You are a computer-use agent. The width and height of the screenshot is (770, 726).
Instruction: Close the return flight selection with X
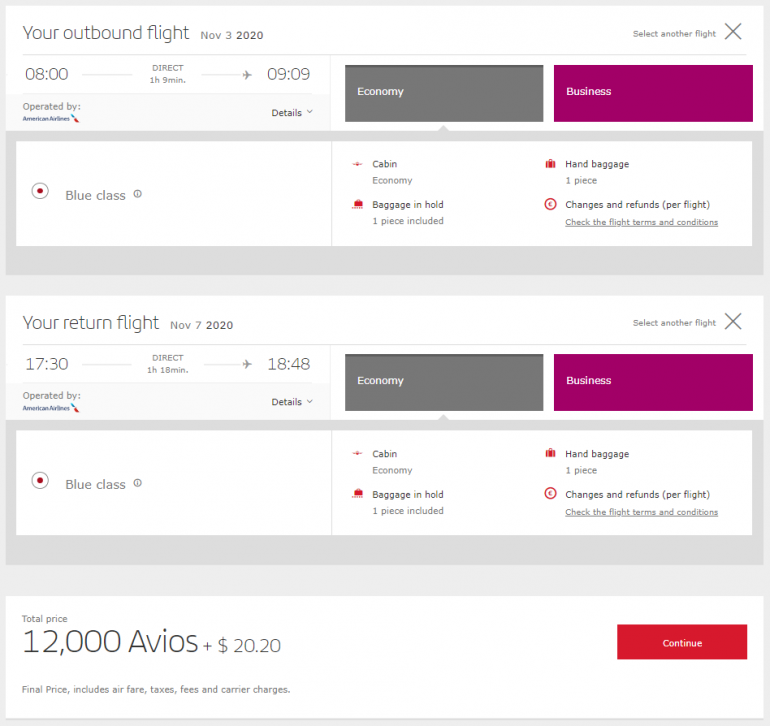click(x=733, y=321)
